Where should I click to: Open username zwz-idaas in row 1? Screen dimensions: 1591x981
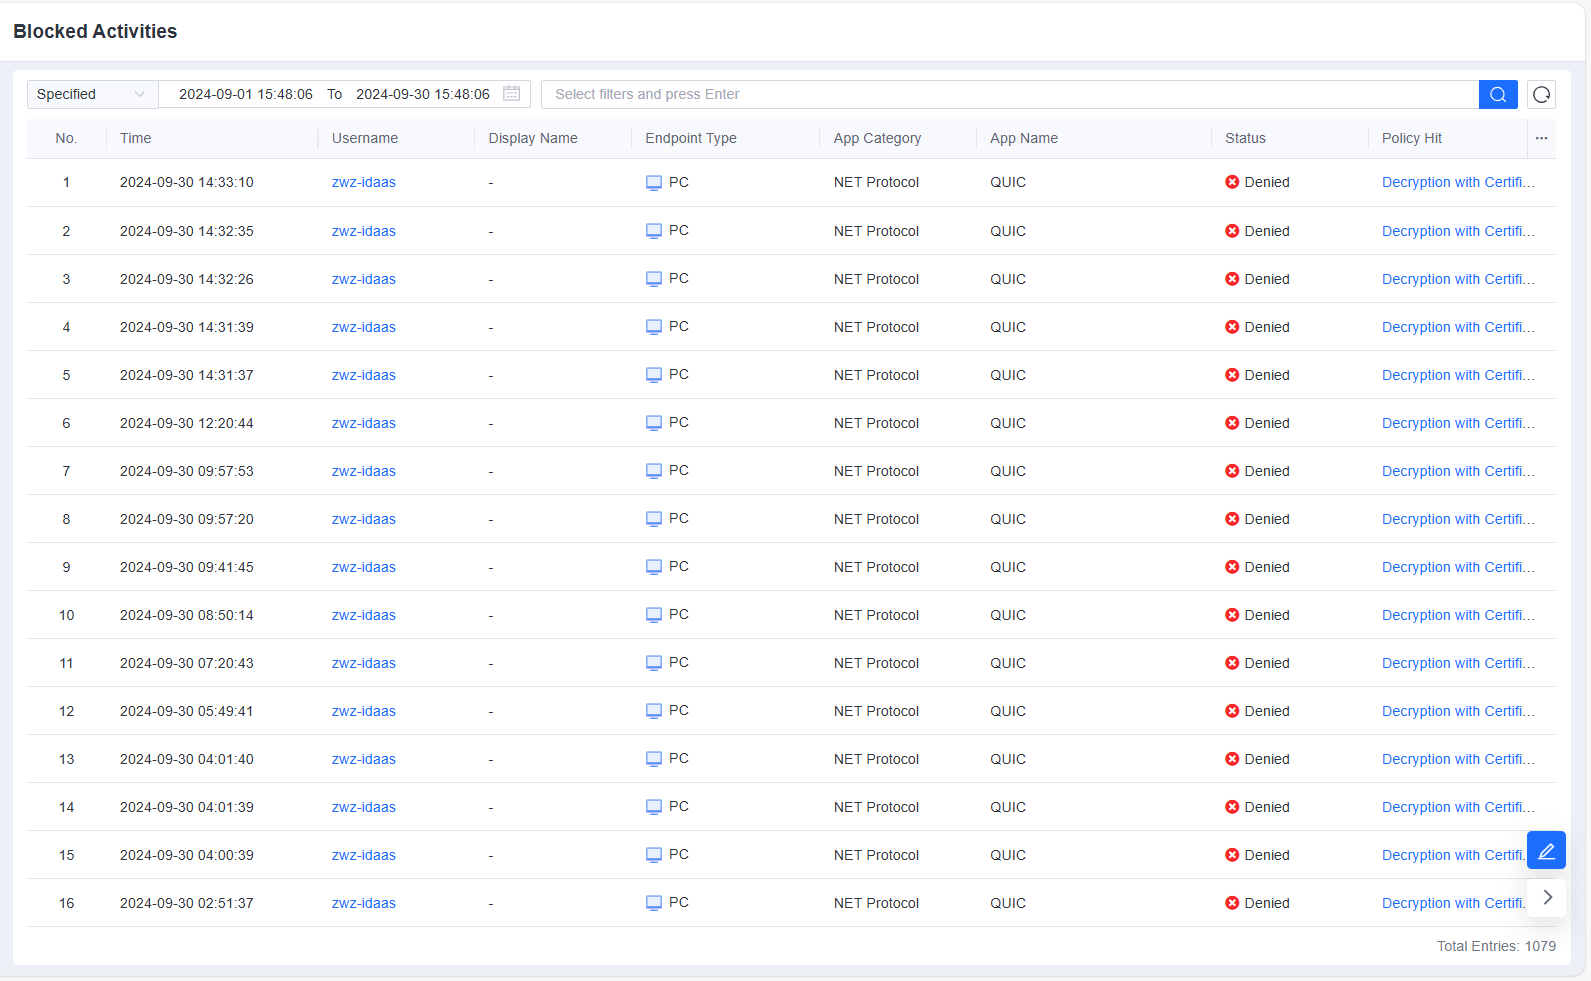[364, 182]
